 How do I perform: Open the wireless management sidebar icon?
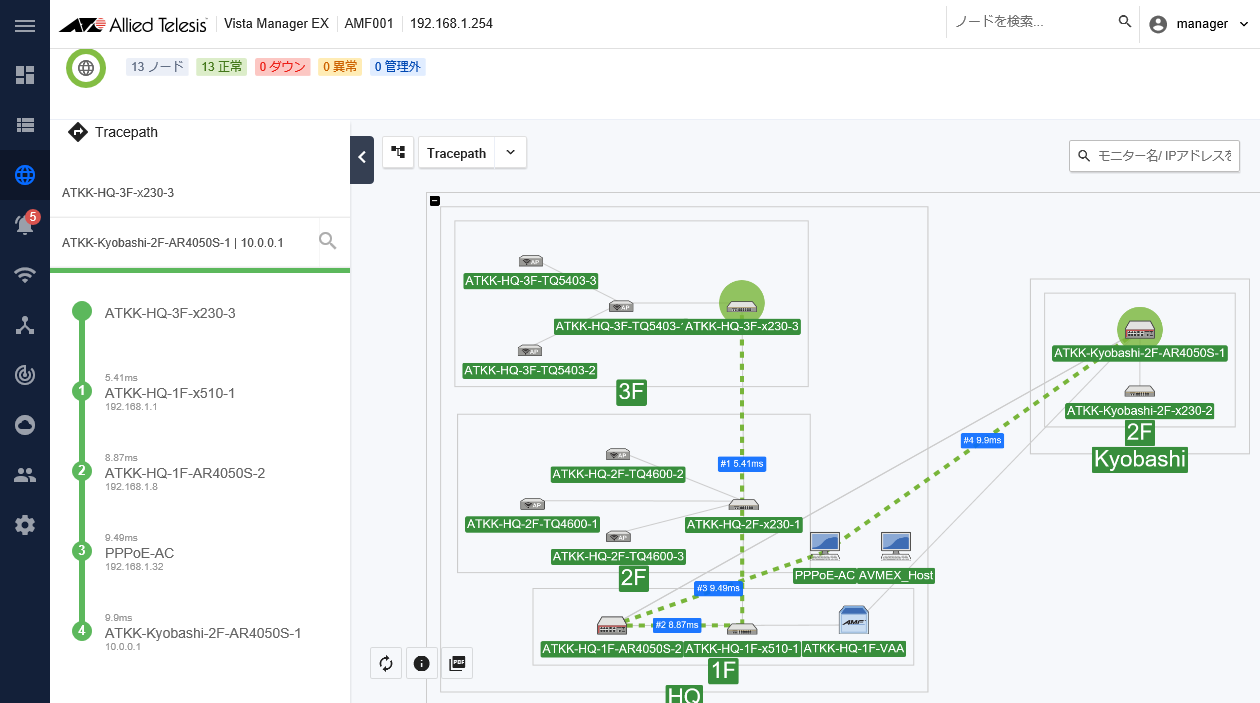coord(25,275)
